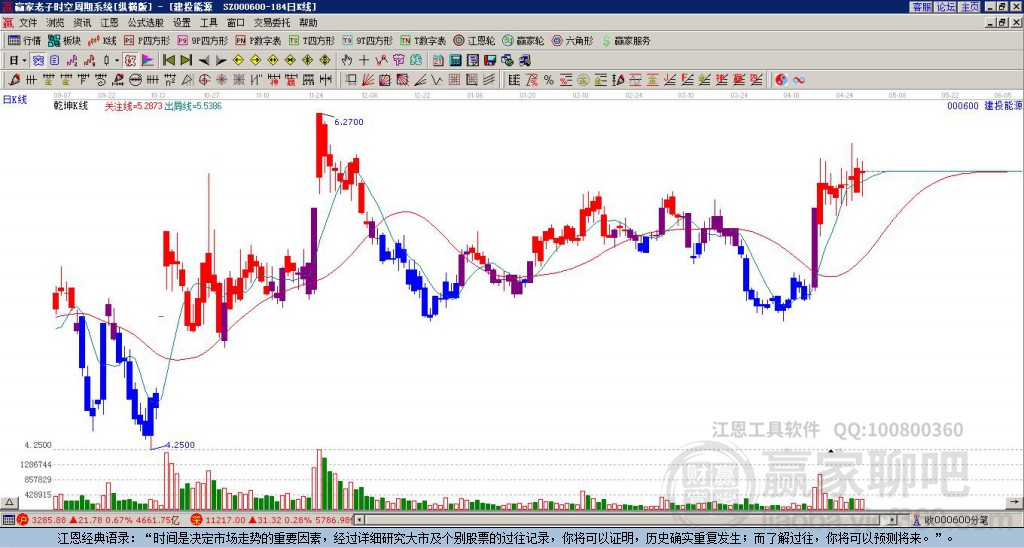Click the 行情 toolbar button
The image size is (1024, 548).
(x=25, y=40)
